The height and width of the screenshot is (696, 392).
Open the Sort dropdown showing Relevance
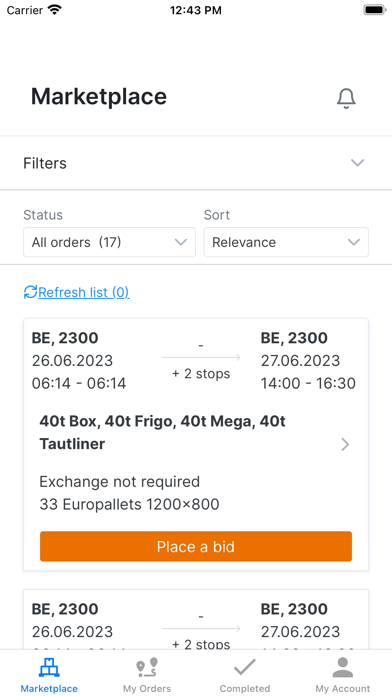coord(286,242)
